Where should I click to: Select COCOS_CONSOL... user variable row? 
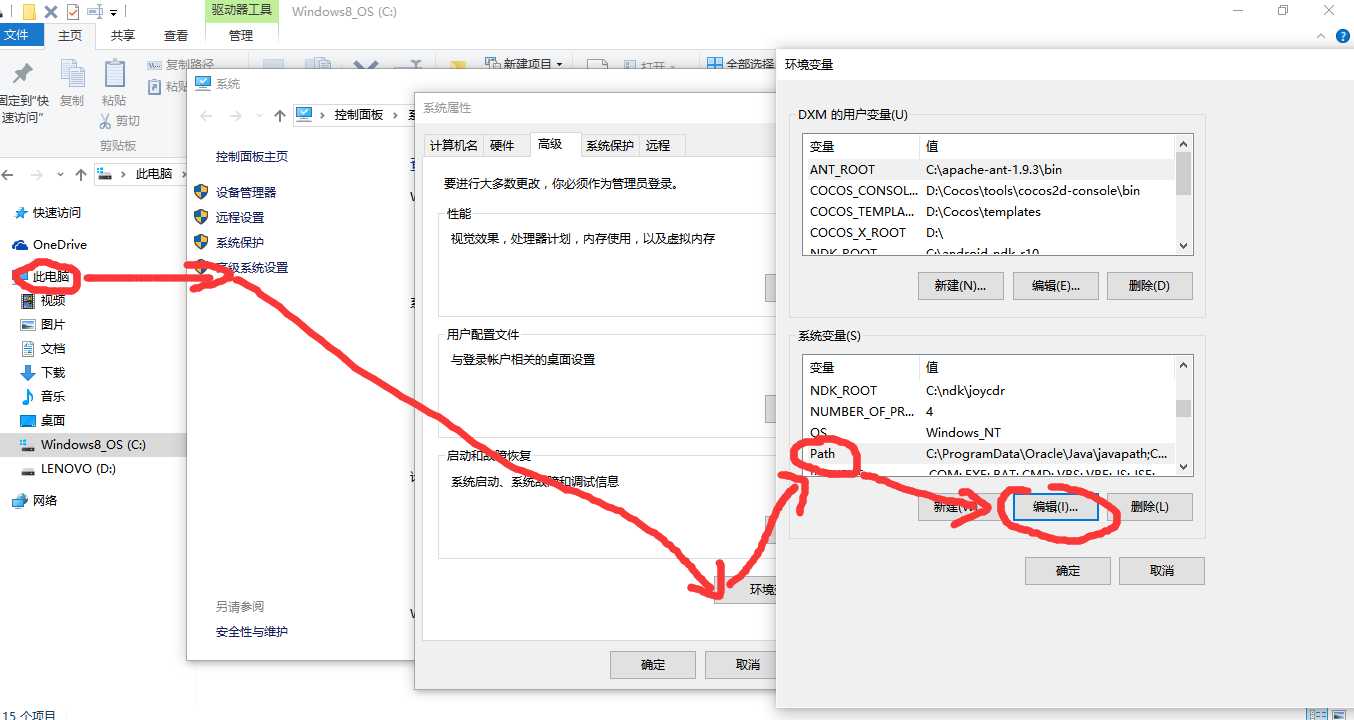coord(989,190)
